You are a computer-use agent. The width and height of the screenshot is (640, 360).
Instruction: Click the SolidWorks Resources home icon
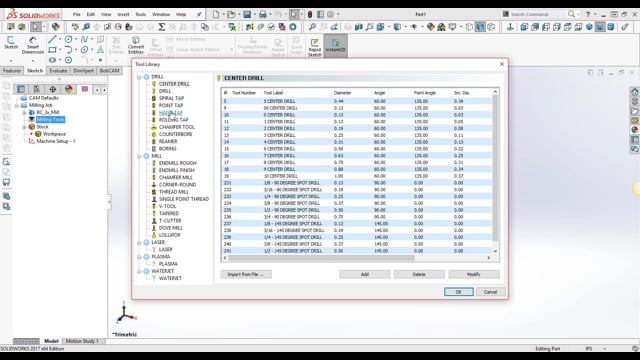pyautogui.click(x=634, y=91)
